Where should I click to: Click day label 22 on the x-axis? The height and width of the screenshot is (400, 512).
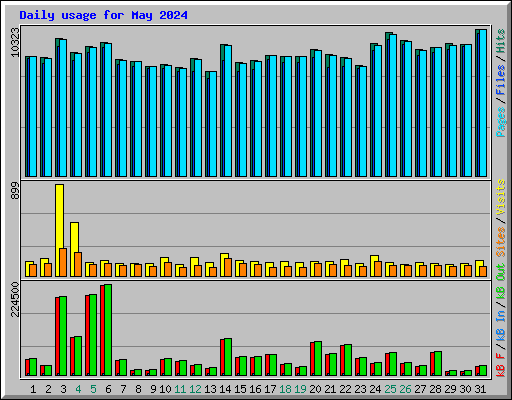tap(345, 389)
